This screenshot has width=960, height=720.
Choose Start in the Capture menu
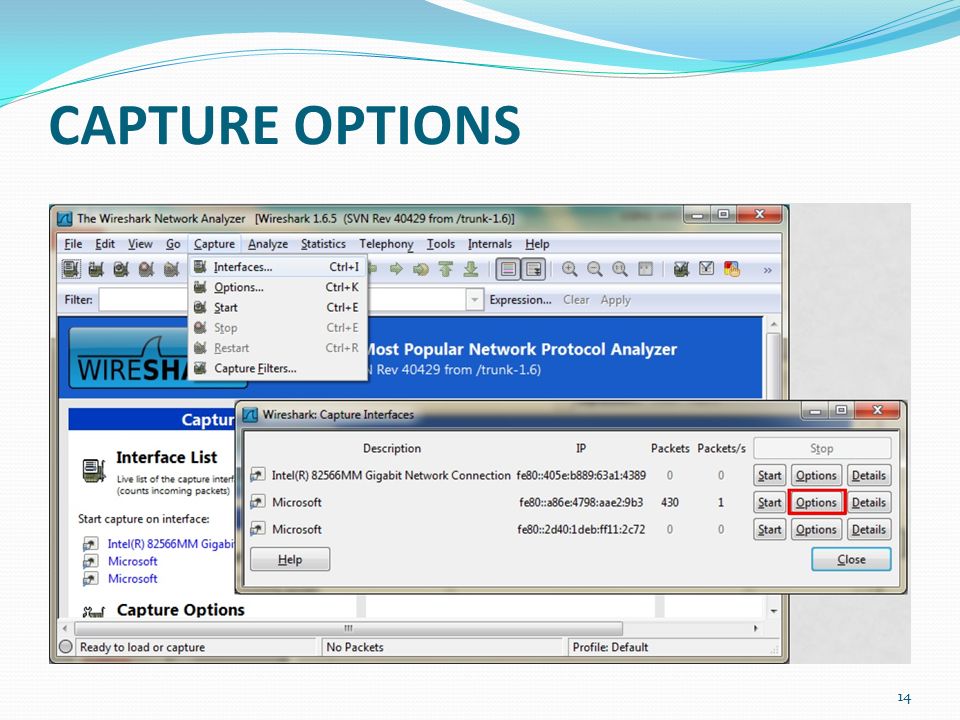(277, 307)
